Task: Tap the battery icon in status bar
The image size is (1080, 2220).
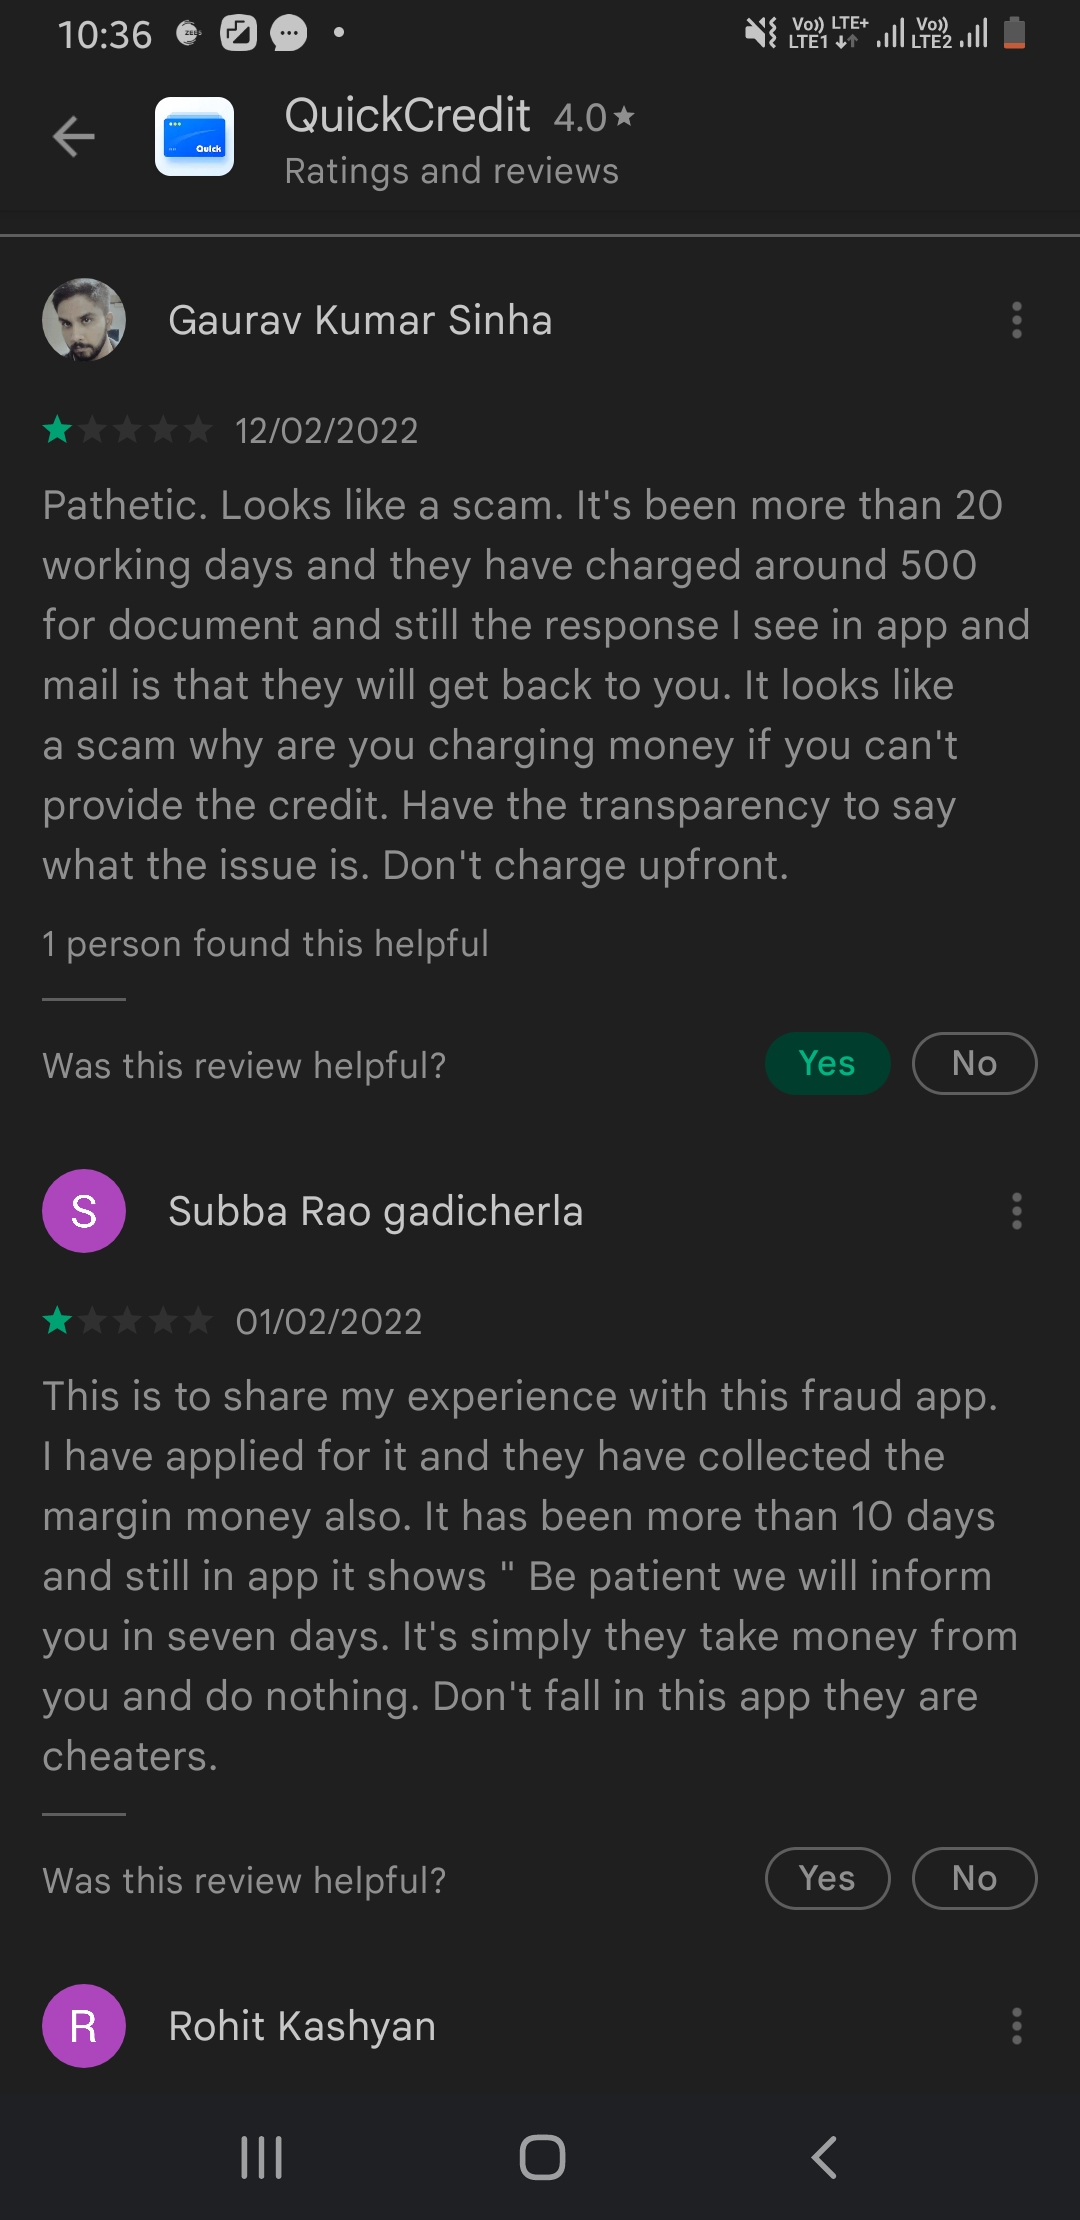Action: pos(1014,33)
